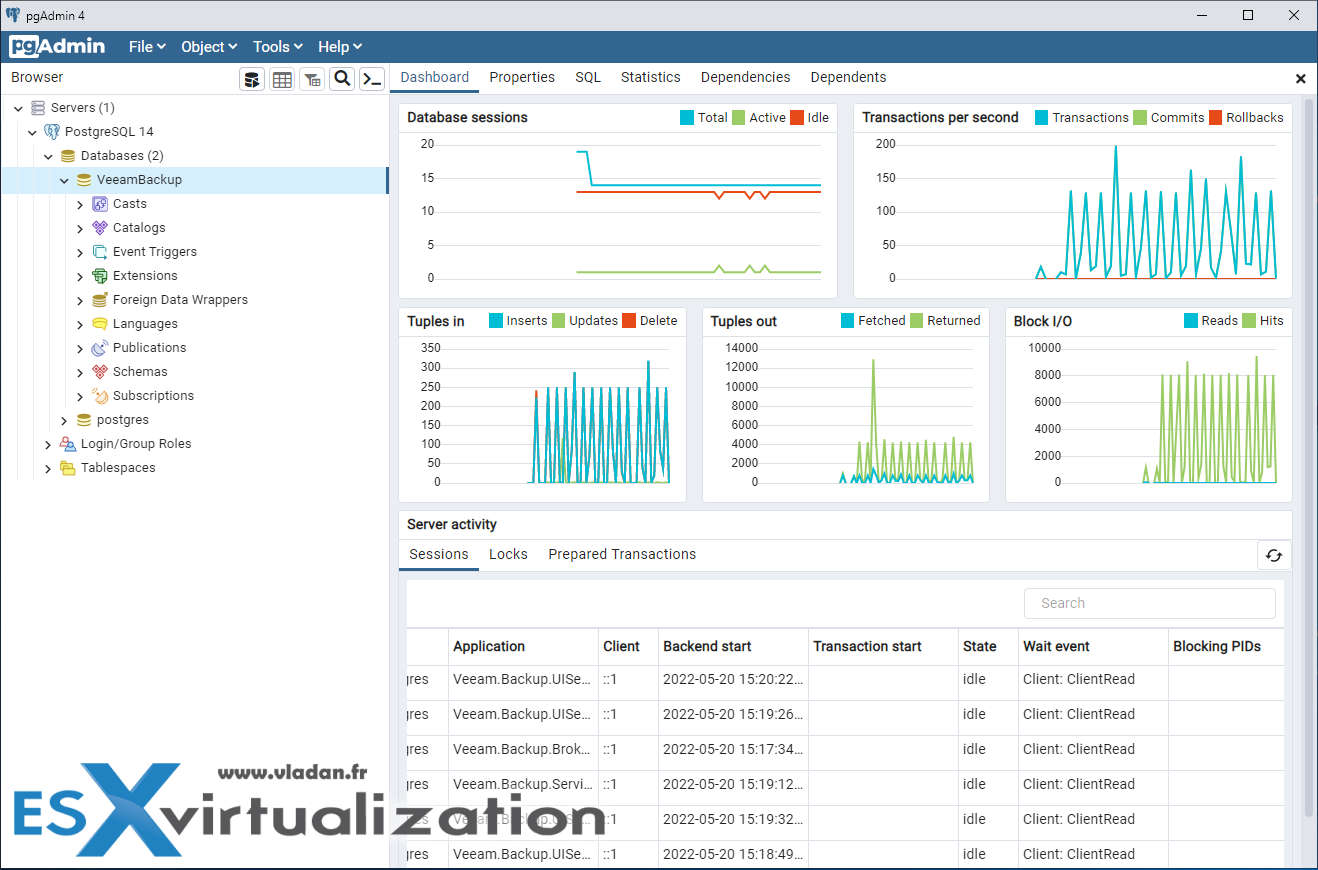The image size is (1318, 870).
Task: Click the Schemas node icon
Action: [100, 372]
